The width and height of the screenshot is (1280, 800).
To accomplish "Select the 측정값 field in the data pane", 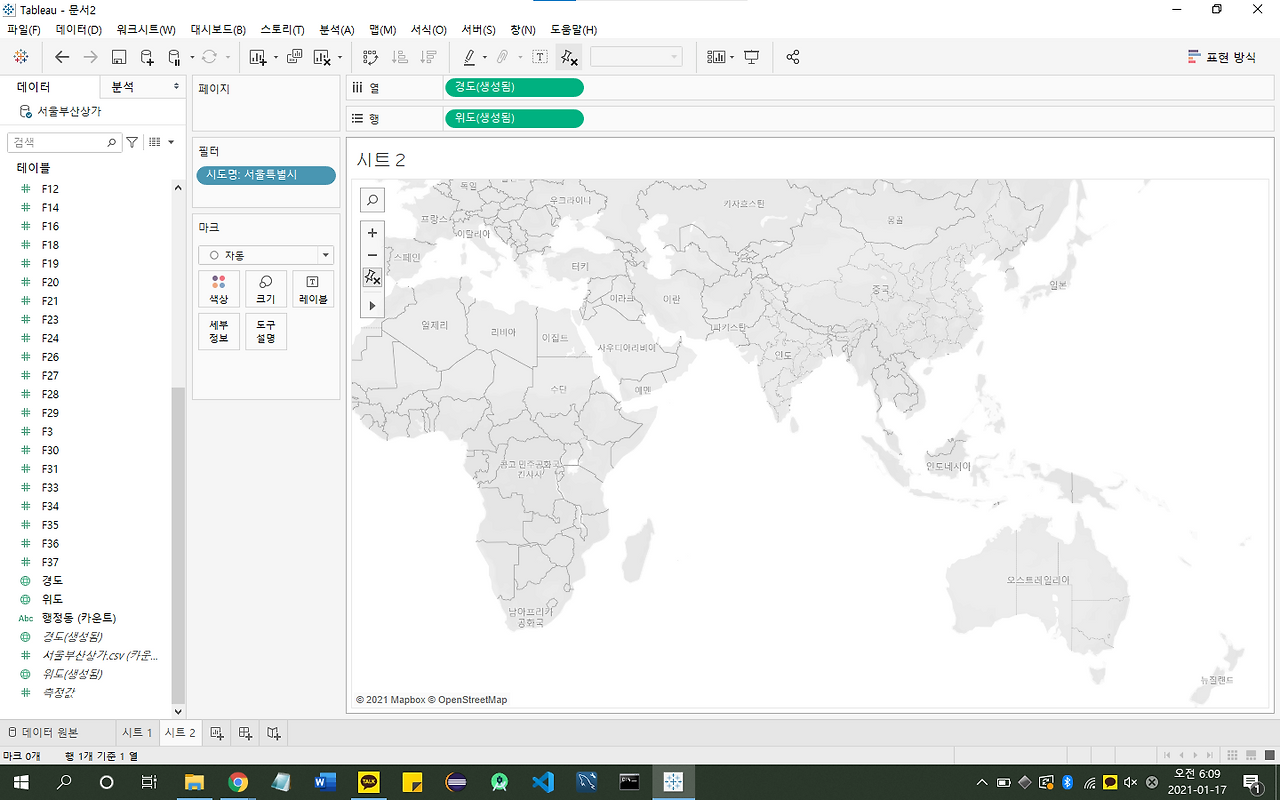I will click(x=58, y=692).
